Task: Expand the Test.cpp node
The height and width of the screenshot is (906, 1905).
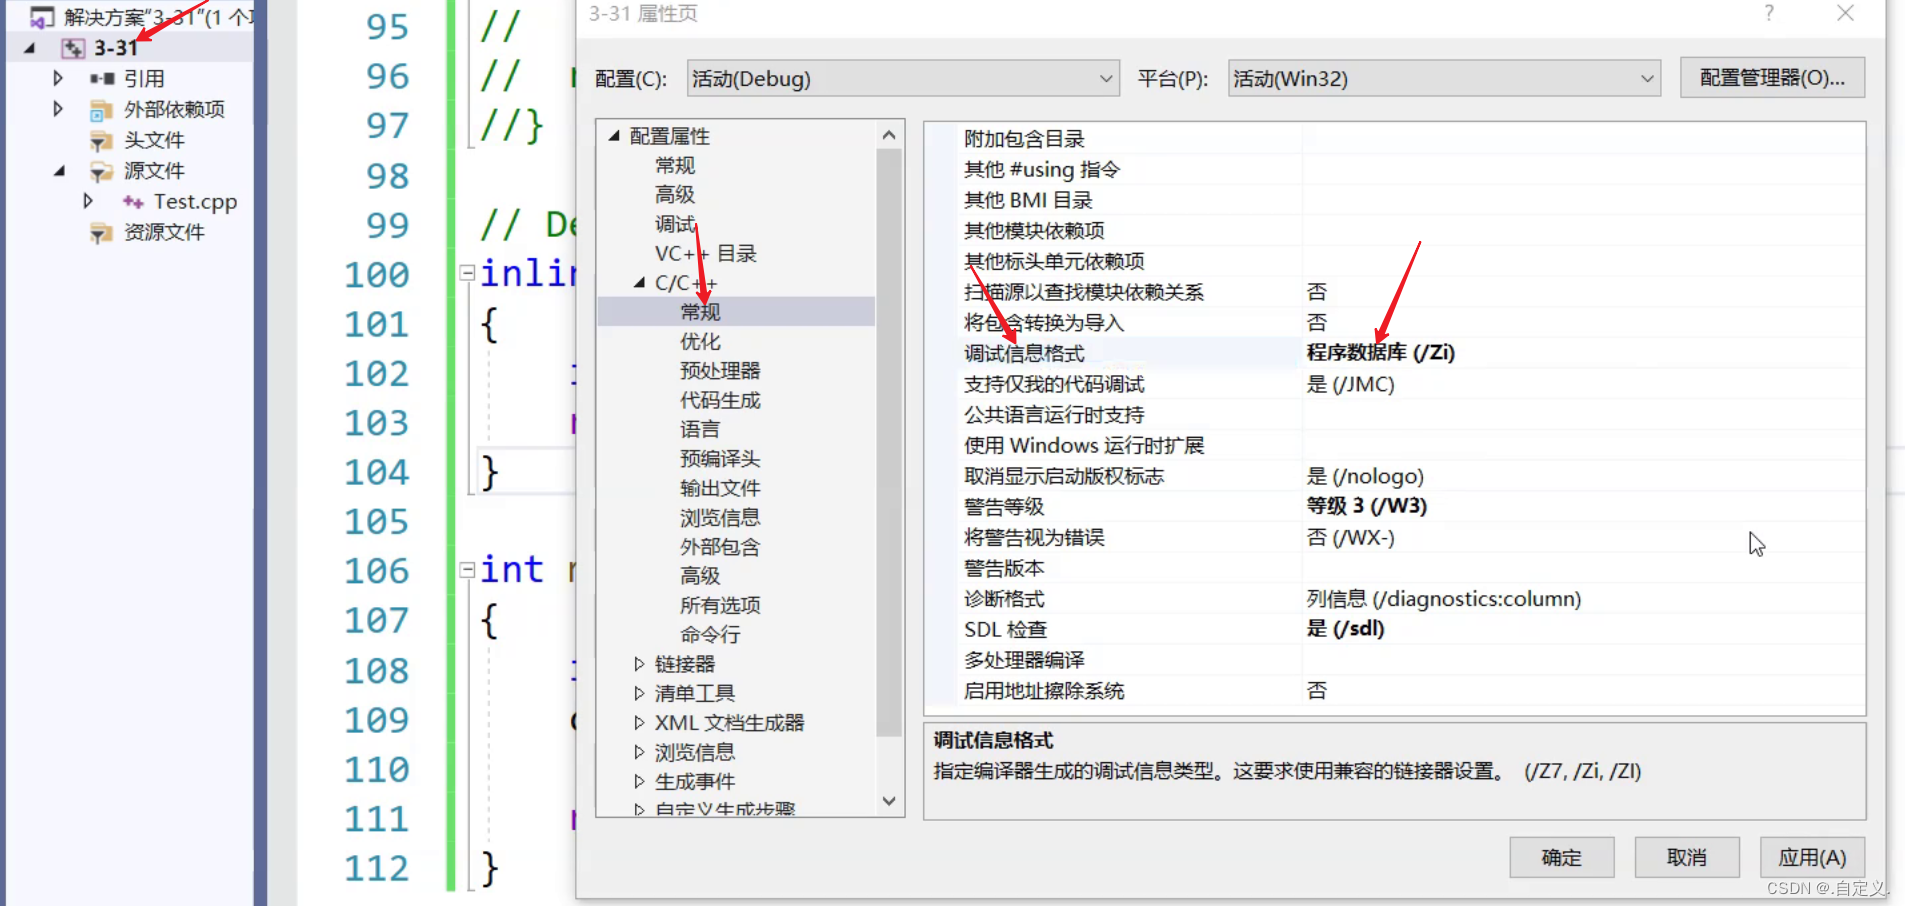Action: tap(88, 201)
